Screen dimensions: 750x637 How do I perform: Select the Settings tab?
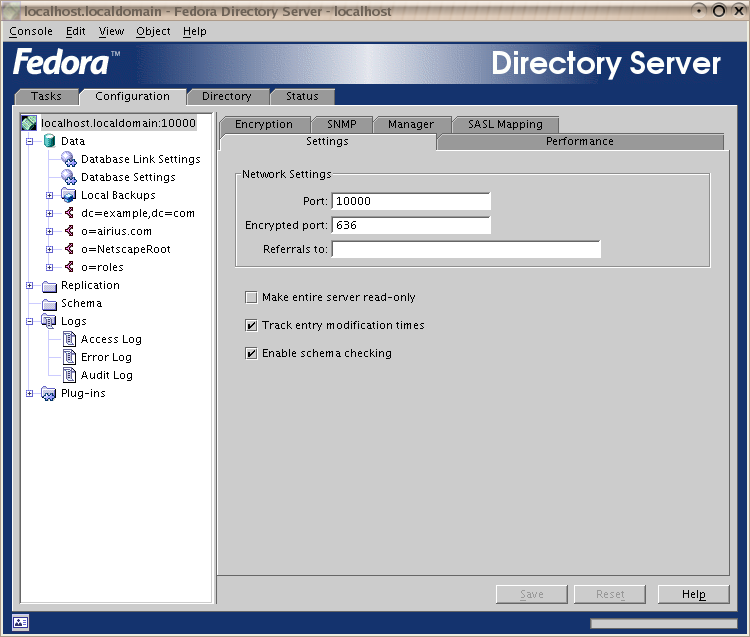click(327, 142)
